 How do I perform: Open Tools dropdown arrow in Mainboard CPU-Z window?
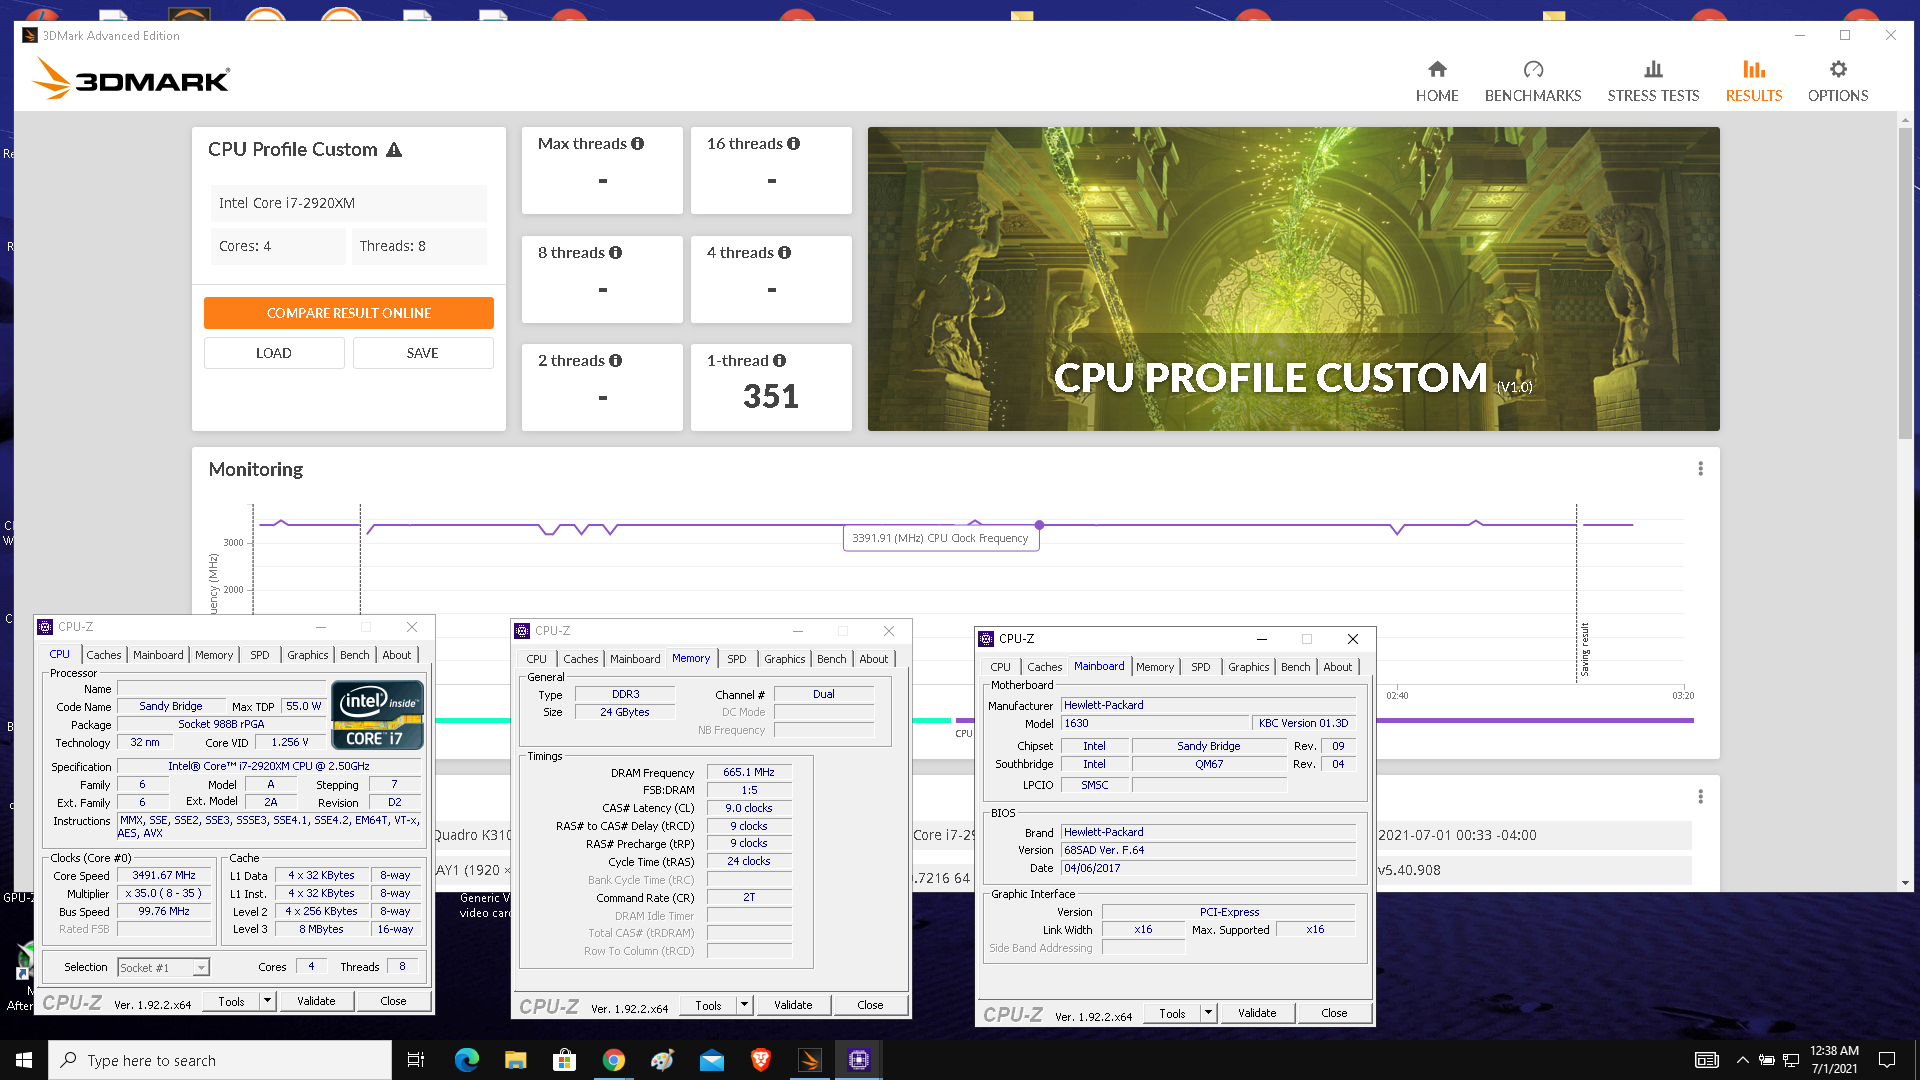pyautogui.click(x=1208, y=1013)
